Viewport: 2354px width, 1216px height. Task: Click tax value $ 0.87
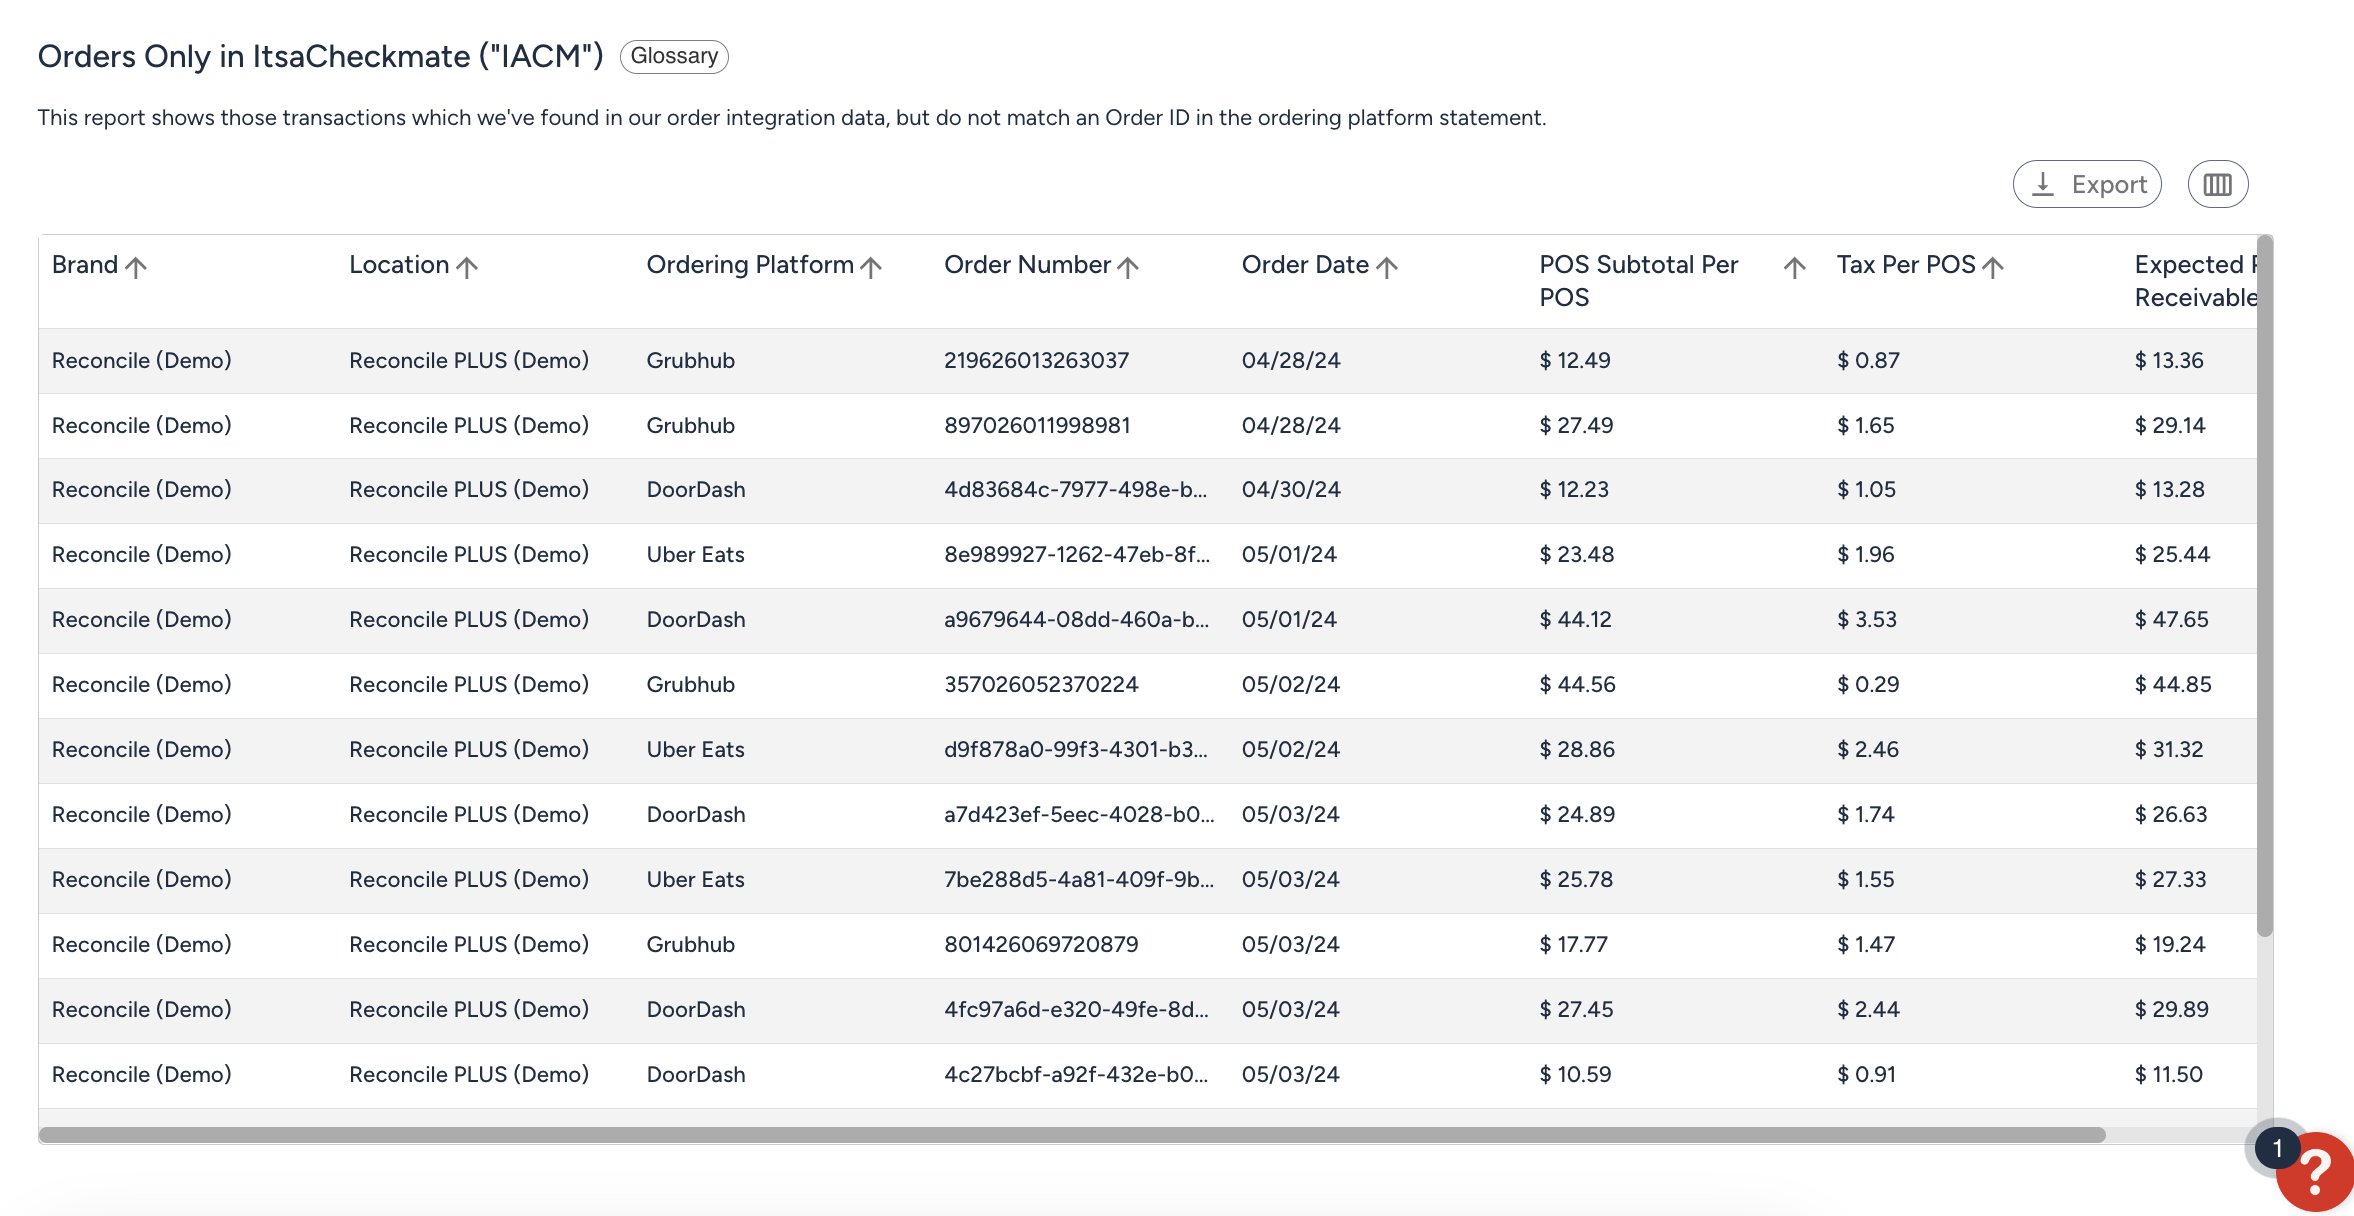pos(1868,361)
